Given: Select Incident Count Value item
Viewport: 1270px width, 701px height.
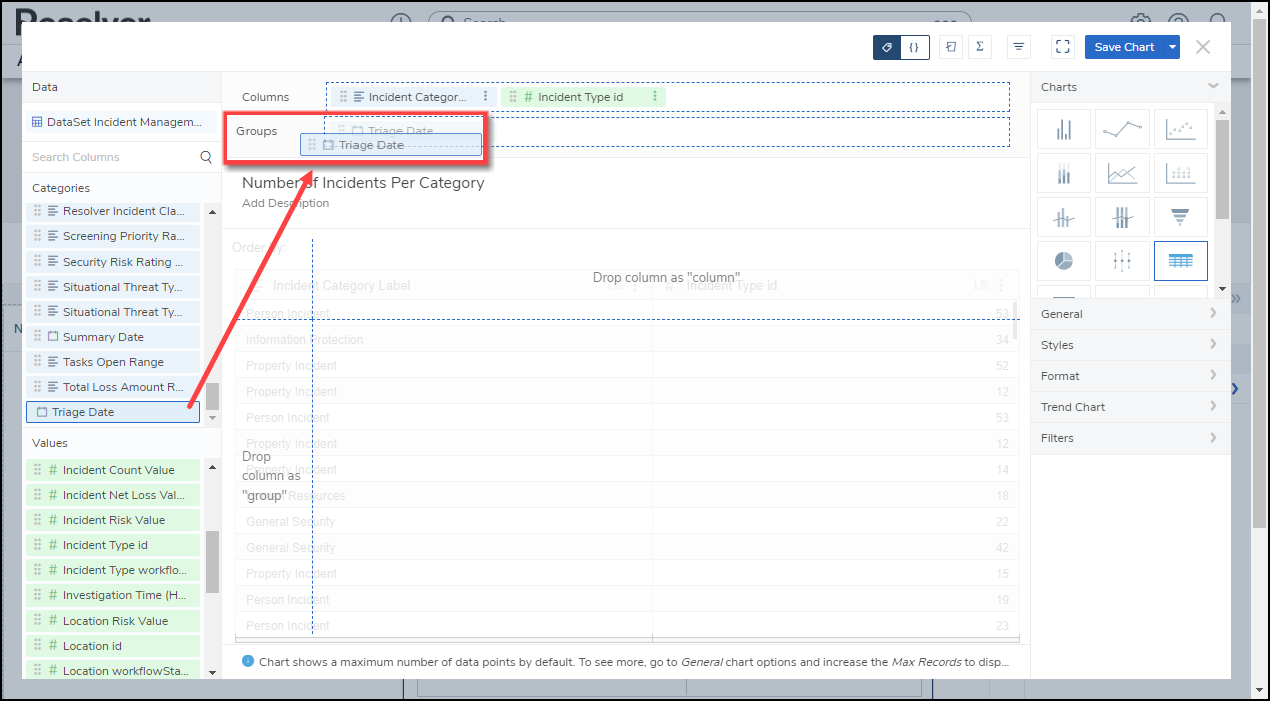Looking at the screenshot, I should pyautogui.click(x=113, y=470).
